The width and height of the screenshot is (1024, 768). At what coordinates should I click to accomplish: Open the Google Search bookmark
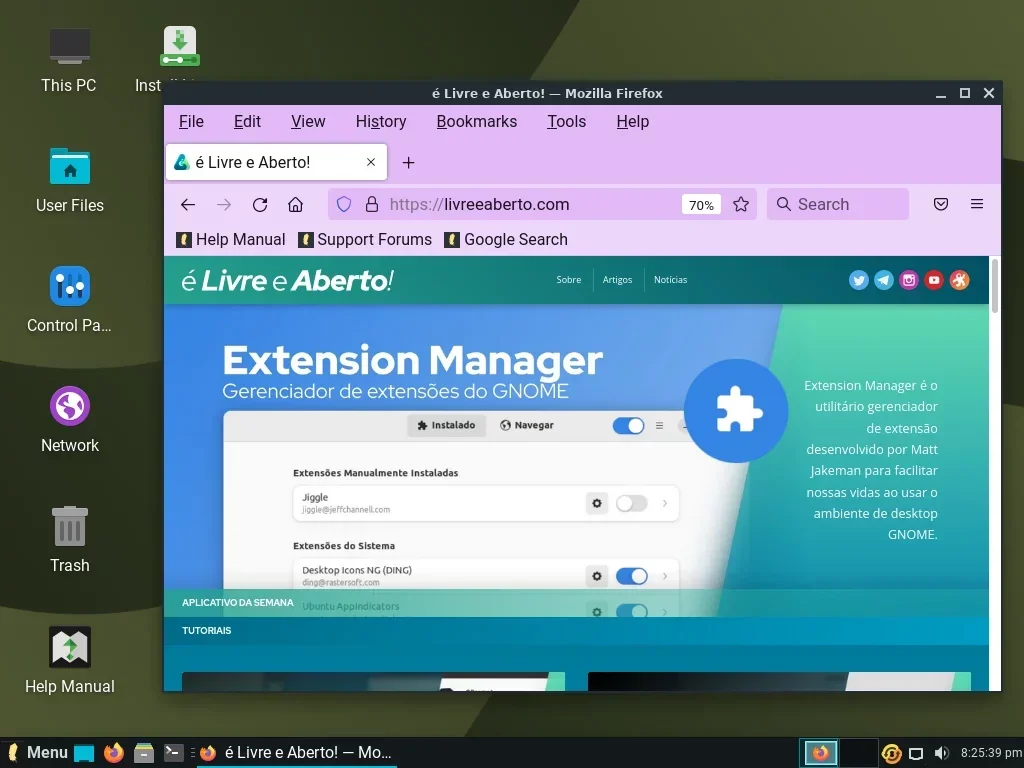coord(505,240)
